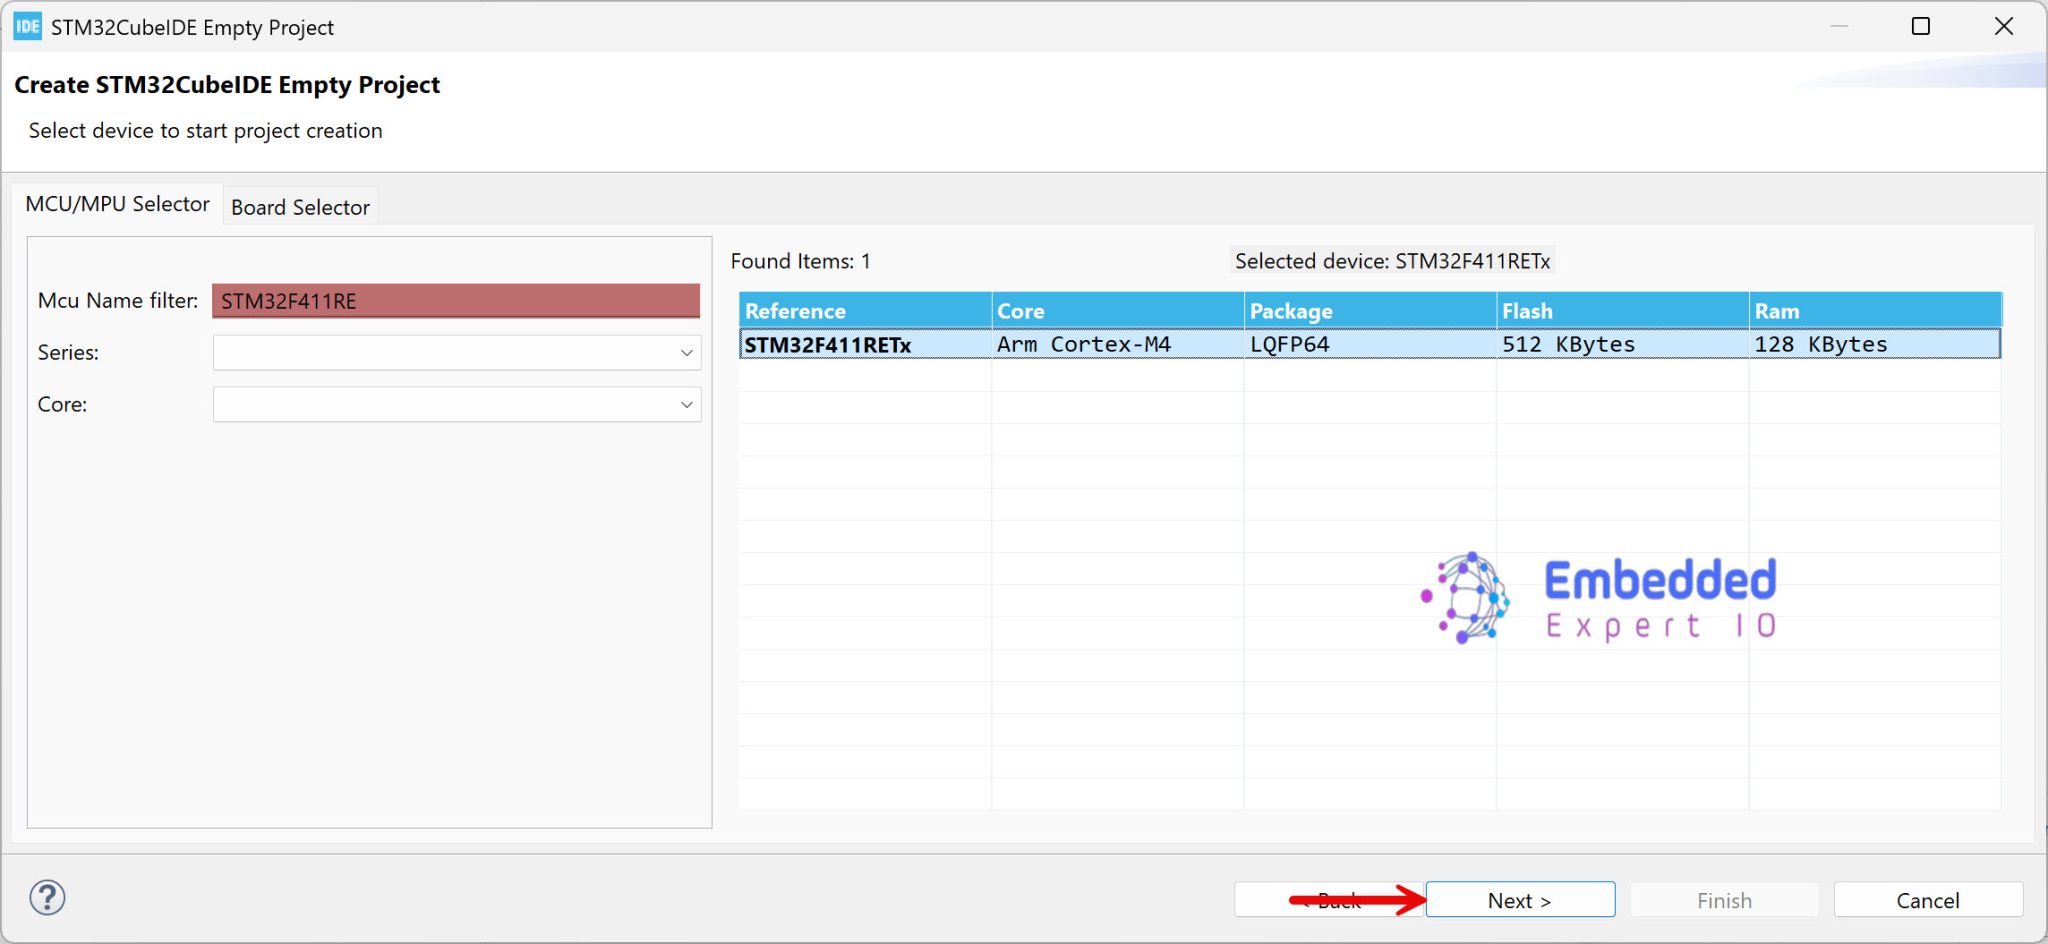
Task: Open the Core dropdown list
Action: [686, 404]
